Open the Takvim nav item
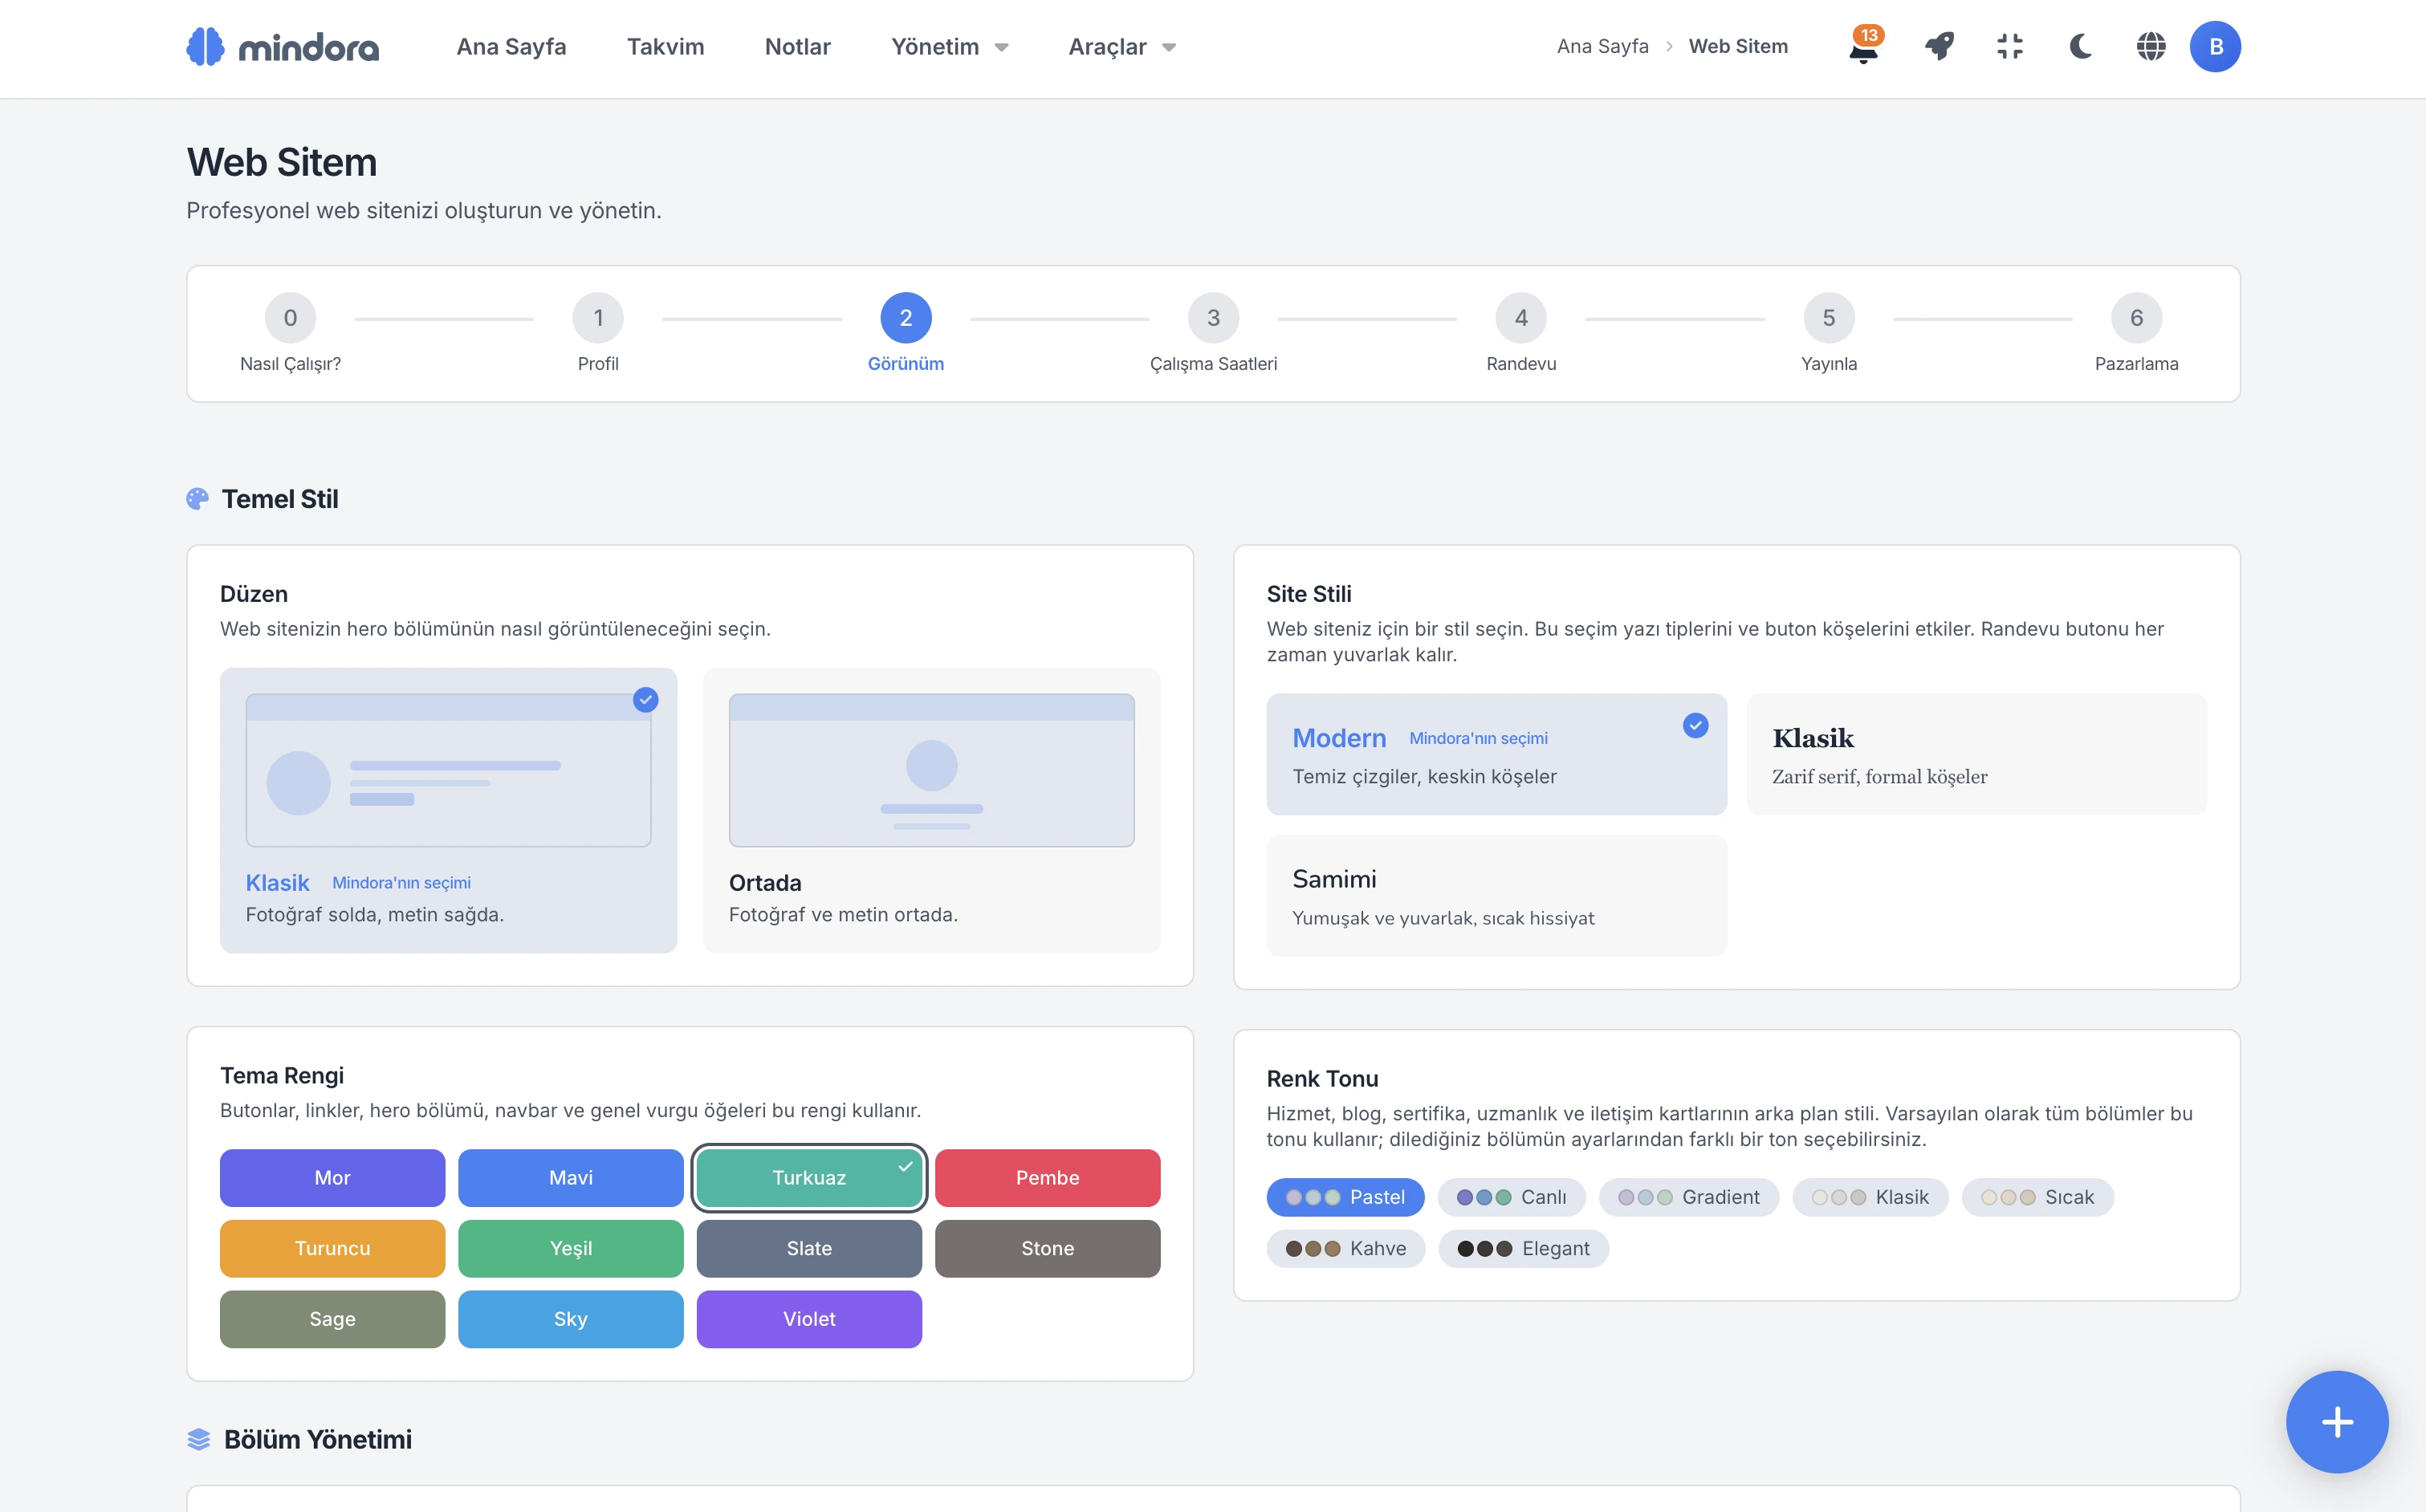Screen dimensions: 2426x1512 tap(665, 47)
